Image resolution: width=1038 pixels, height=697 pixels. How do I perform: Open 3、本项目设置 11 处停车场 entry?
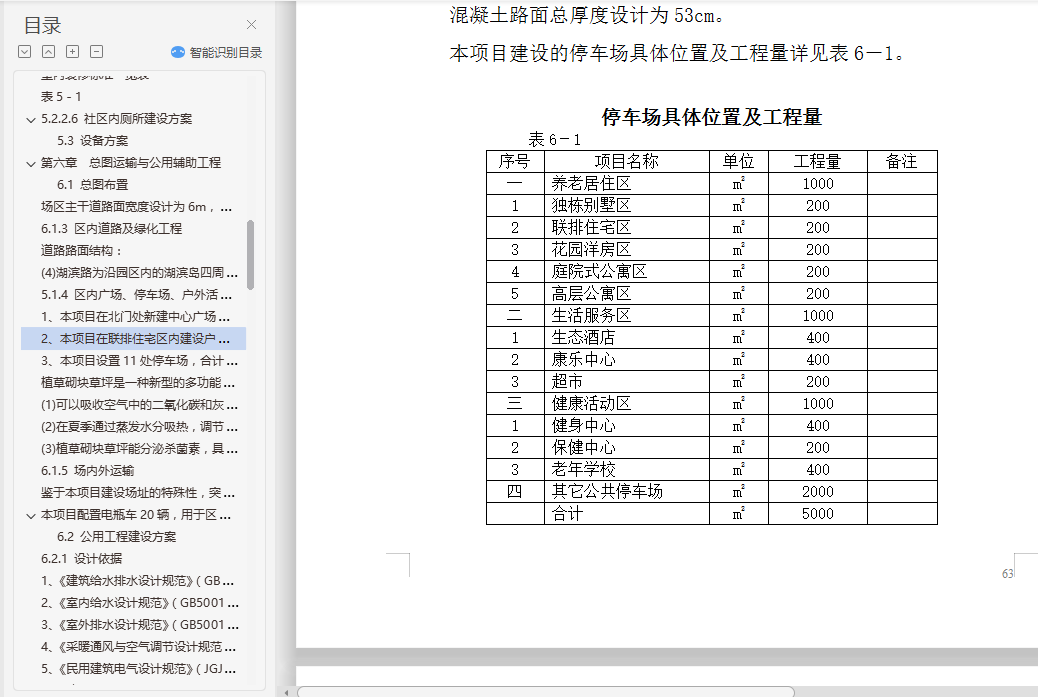[139, 361]
